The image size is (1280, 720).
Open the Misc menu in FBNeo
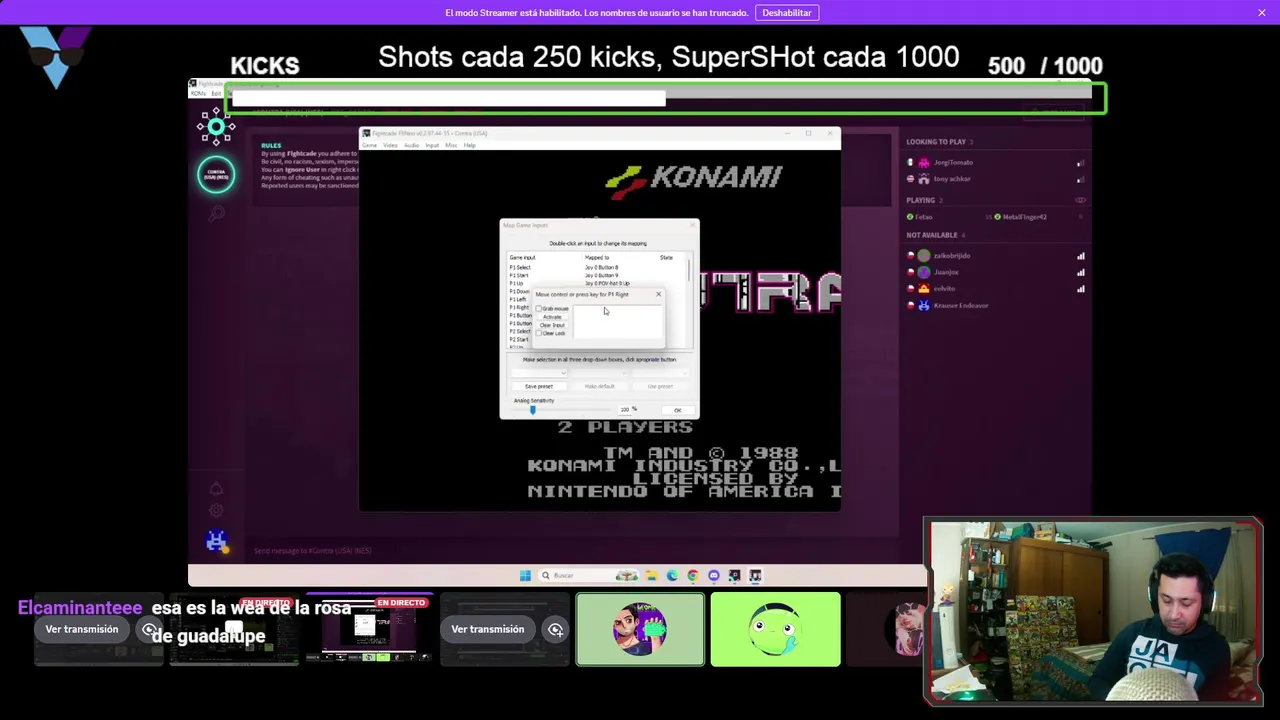[x=451, y=145]
